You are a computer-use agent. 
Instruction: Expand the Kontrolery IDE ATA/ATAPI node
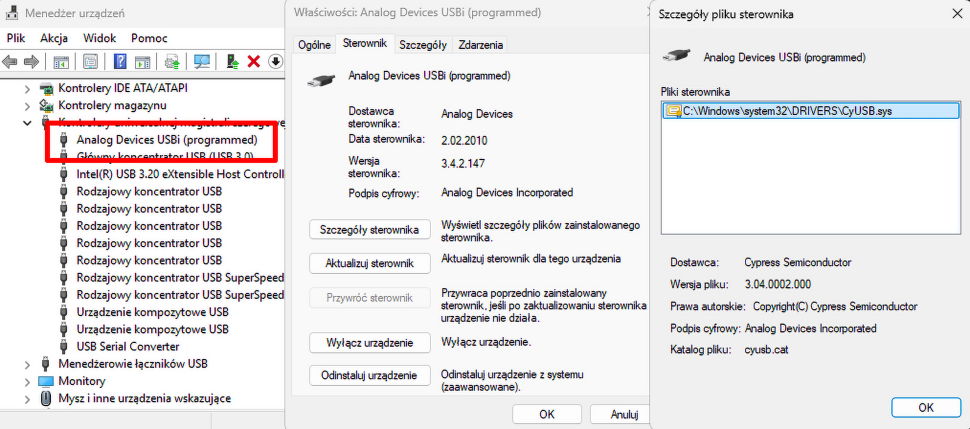coord(27,88)
